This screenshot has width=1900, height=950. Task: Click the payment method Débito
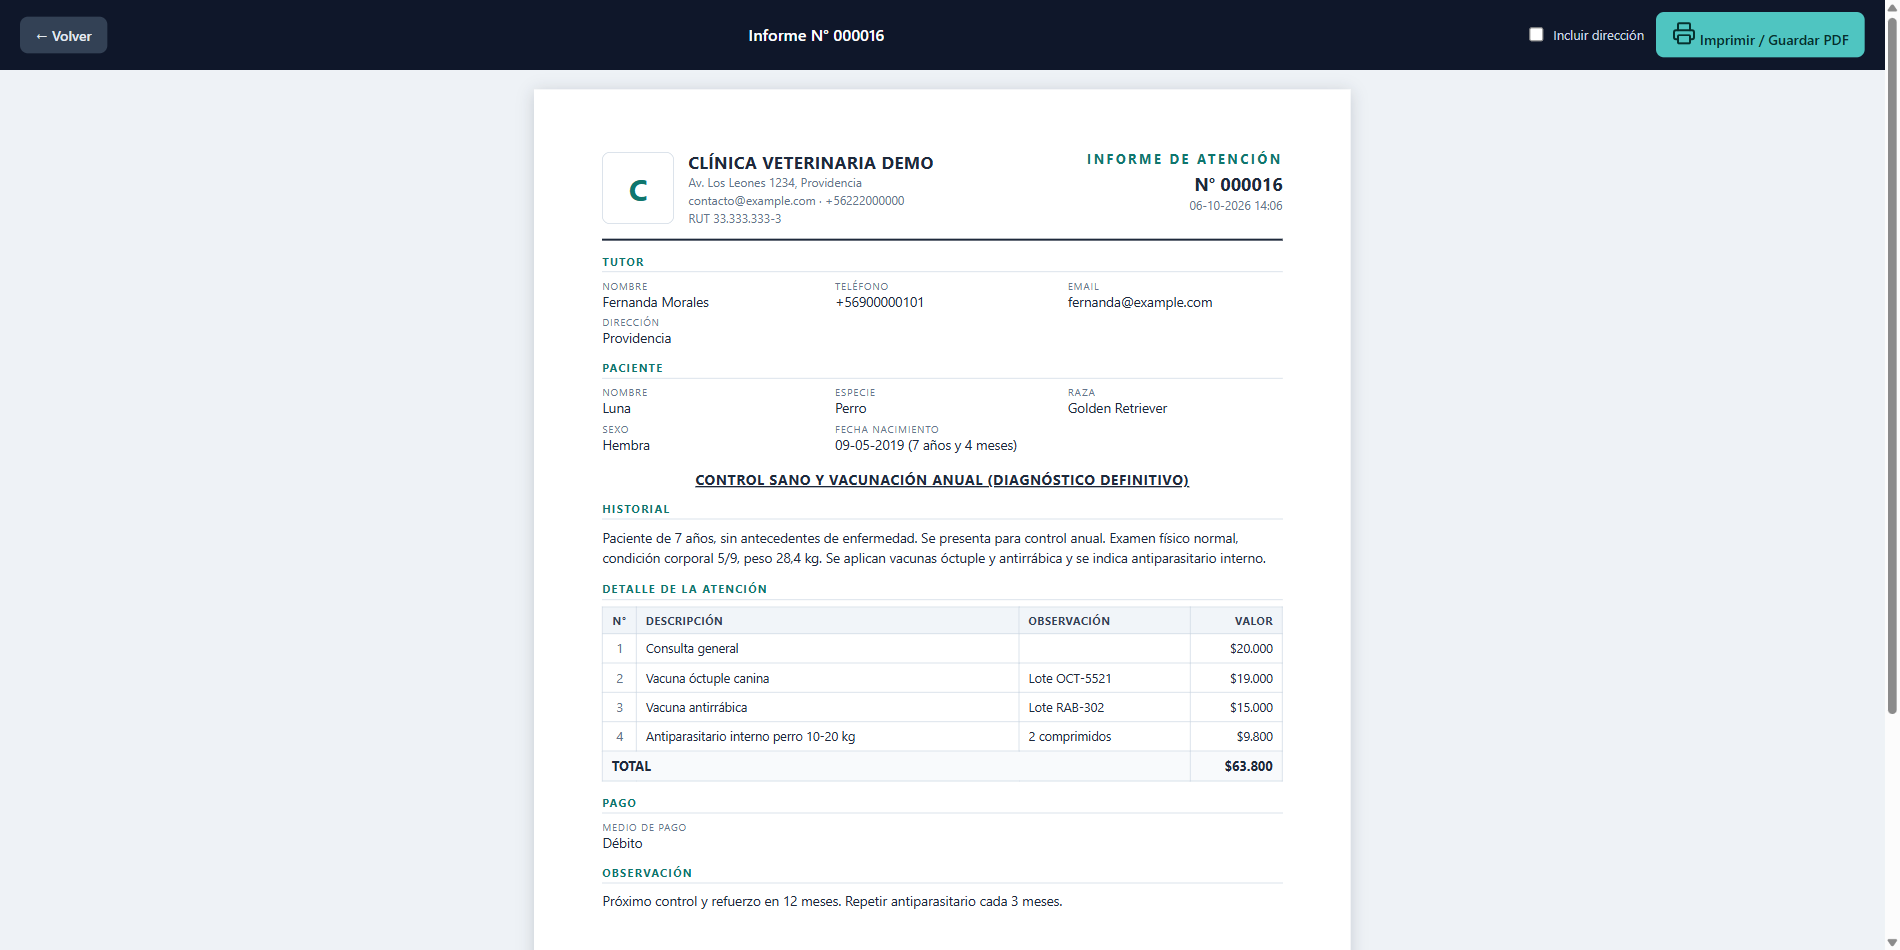[x=622, y=844]
